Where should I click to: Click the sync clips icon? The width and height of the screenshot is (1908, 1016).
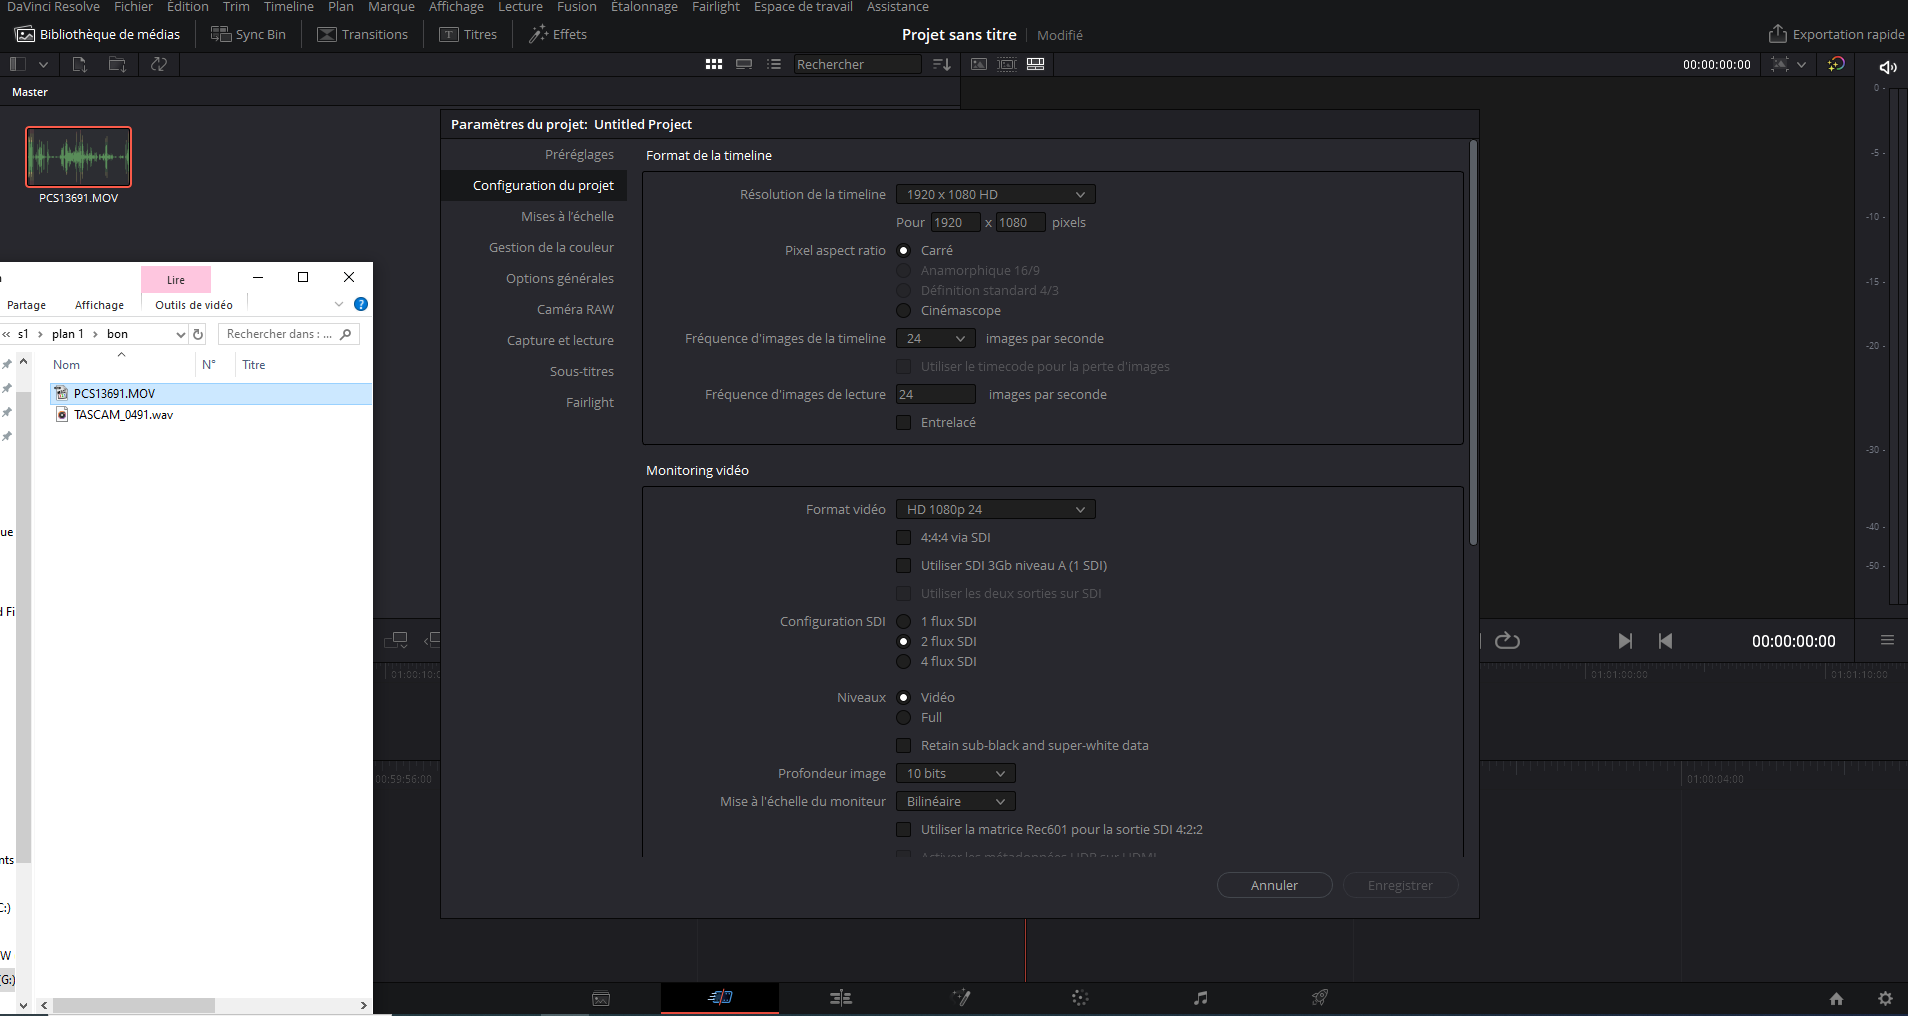[158, 64]
